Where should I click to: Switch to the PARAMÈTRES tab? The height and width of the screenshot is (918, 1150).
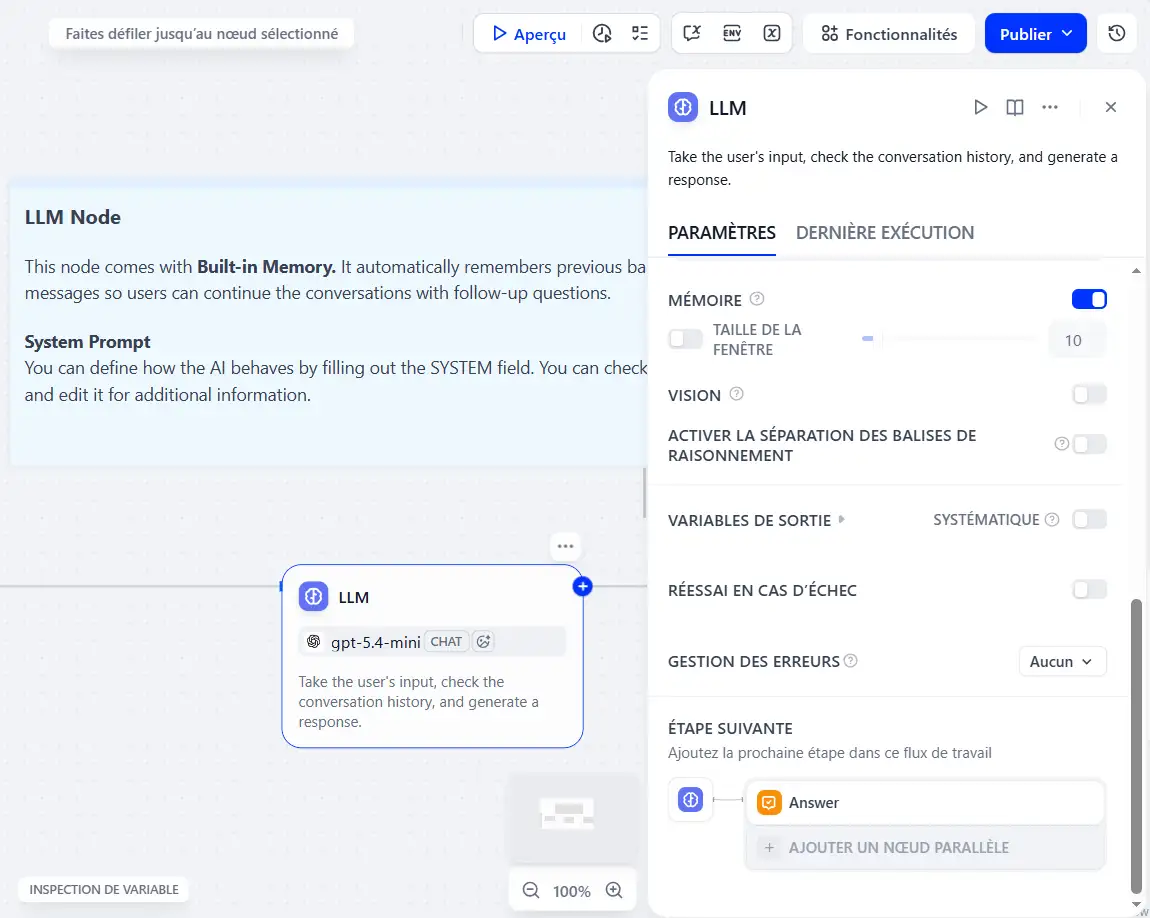click(x=722, y=233)
